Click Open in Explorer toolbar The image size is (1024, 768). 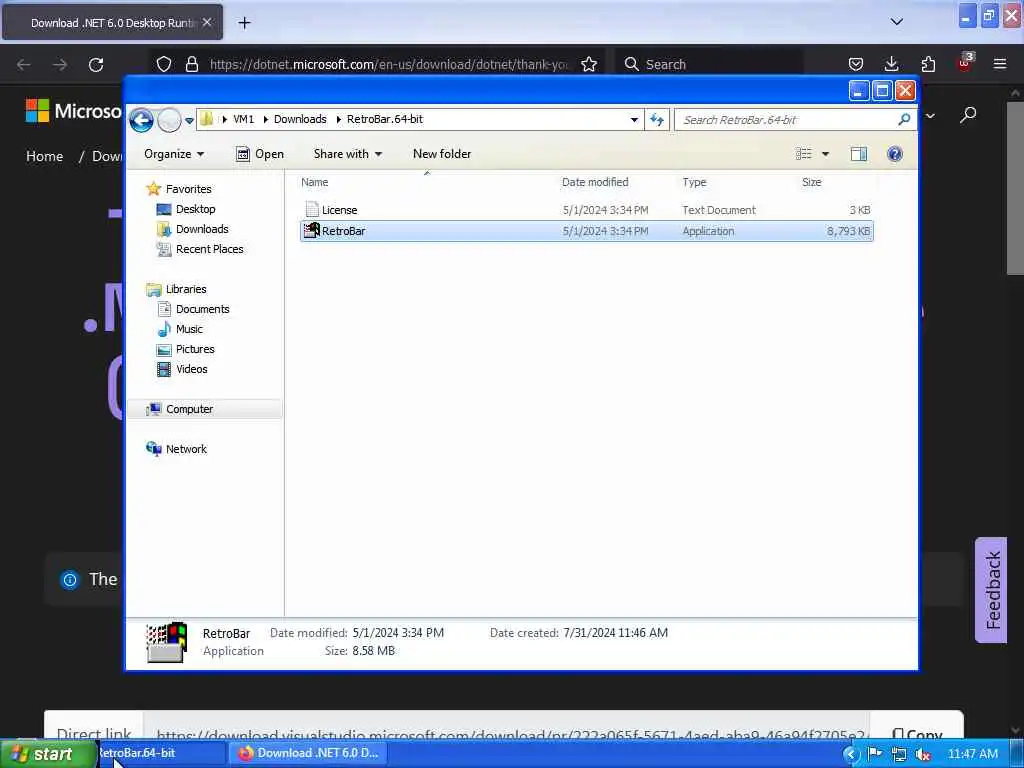pyautogui.click(x=260, y=154)
